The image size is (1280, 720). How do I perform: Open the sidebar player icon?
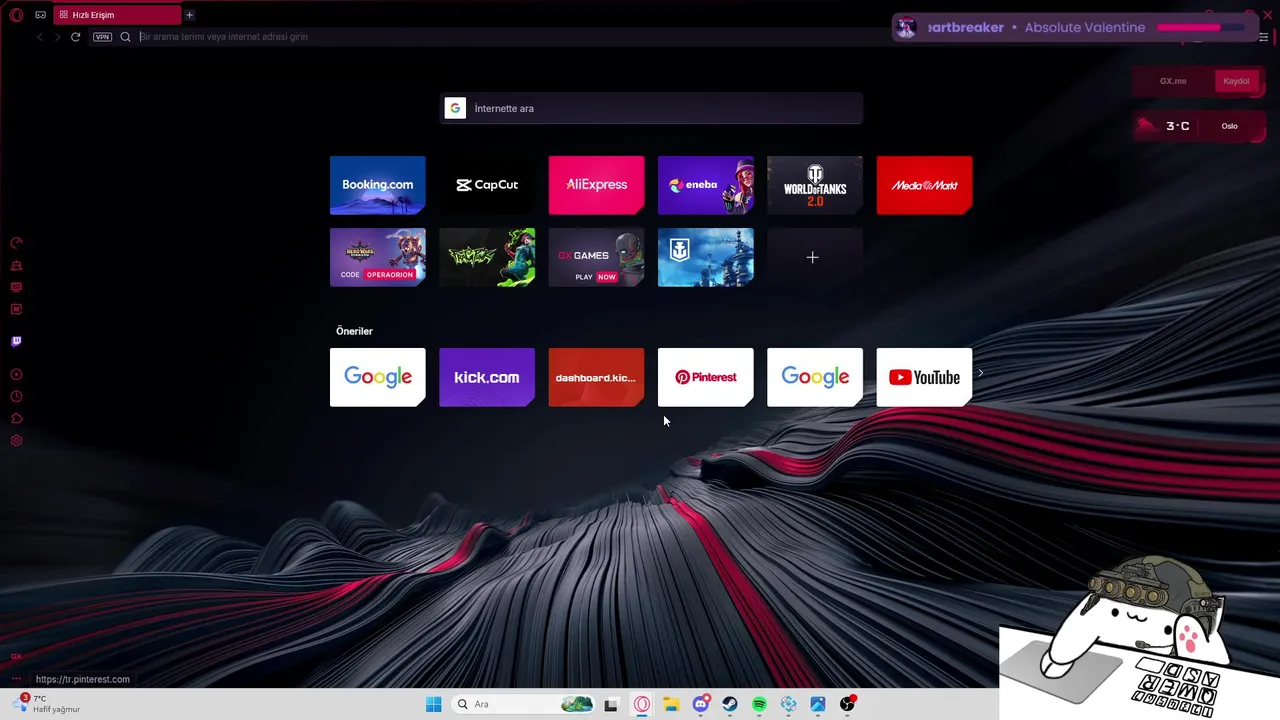pos(16,375)
